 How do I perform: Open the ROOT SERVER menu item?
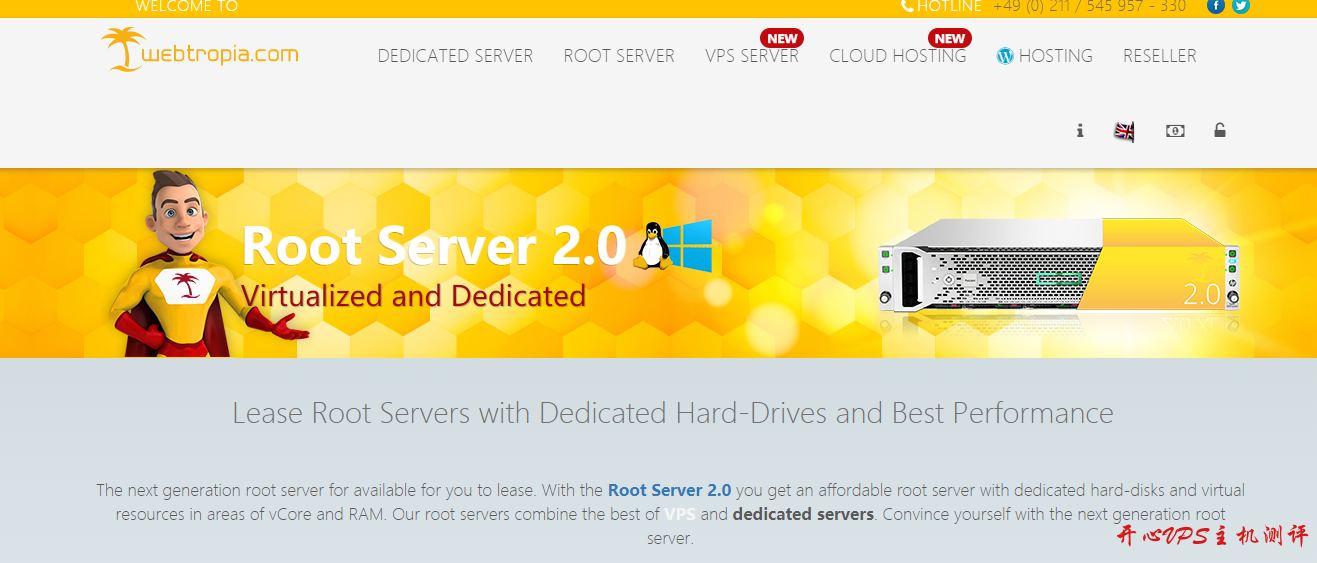(x=619, y=56)
